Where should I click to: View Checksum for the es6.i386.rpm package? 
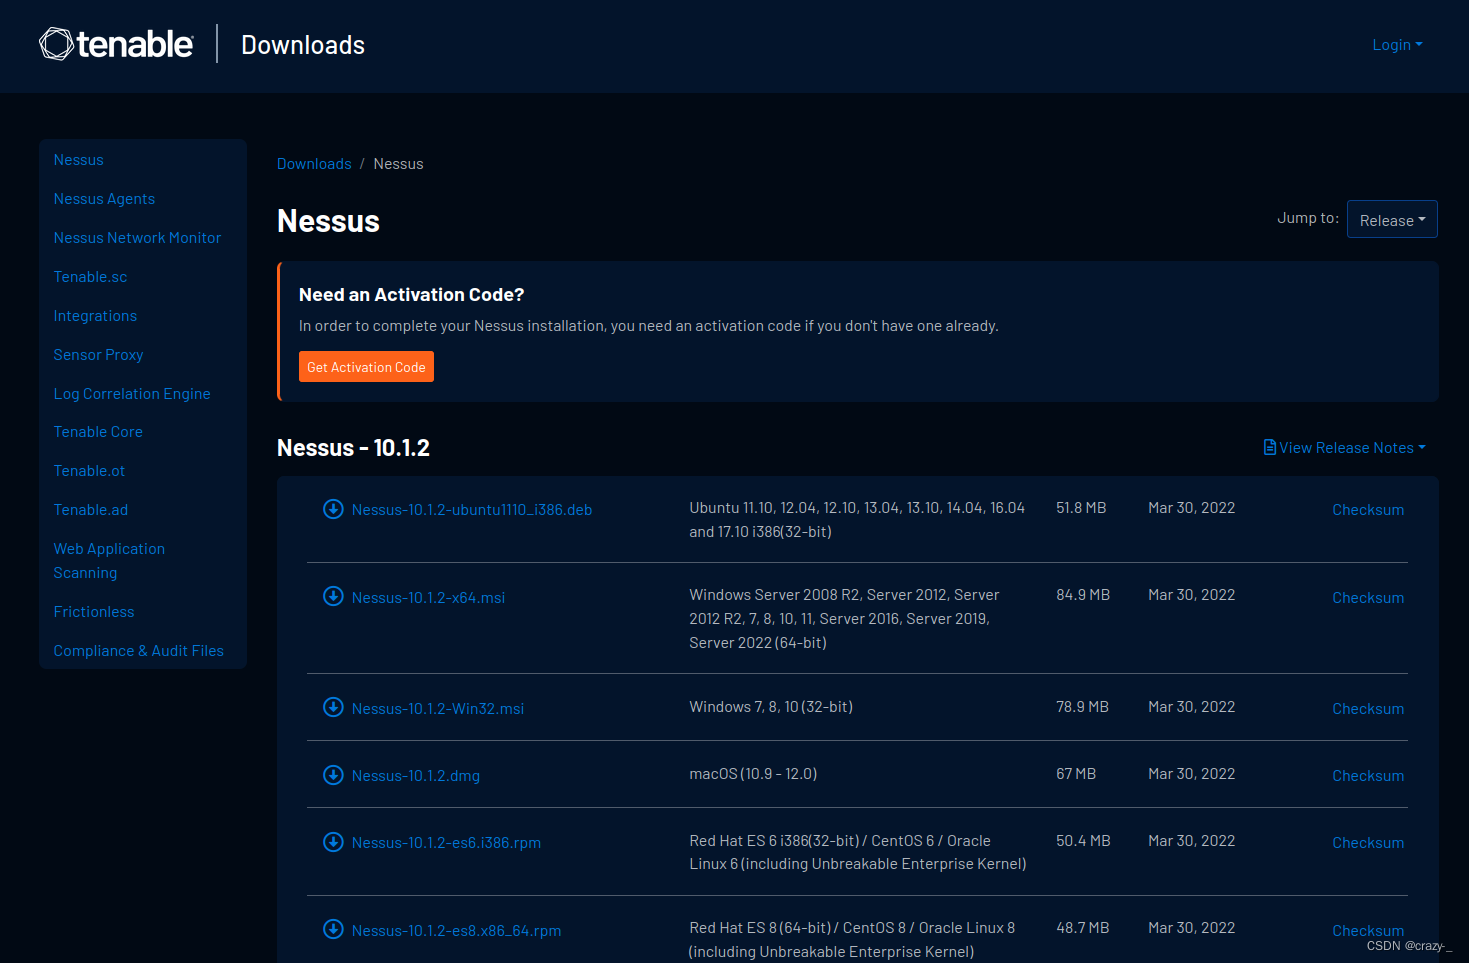click(x=1368, y=843)
